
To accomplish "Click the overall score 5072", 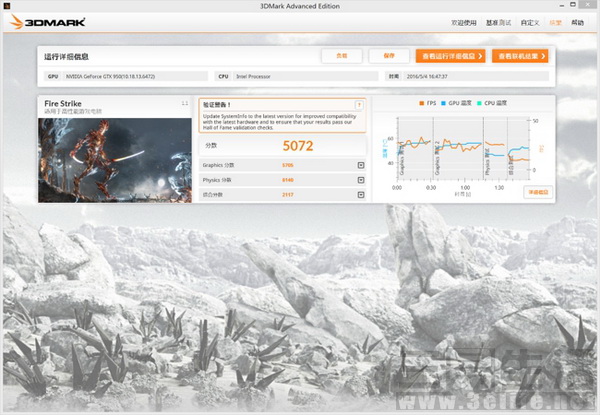I will [298, 146].
